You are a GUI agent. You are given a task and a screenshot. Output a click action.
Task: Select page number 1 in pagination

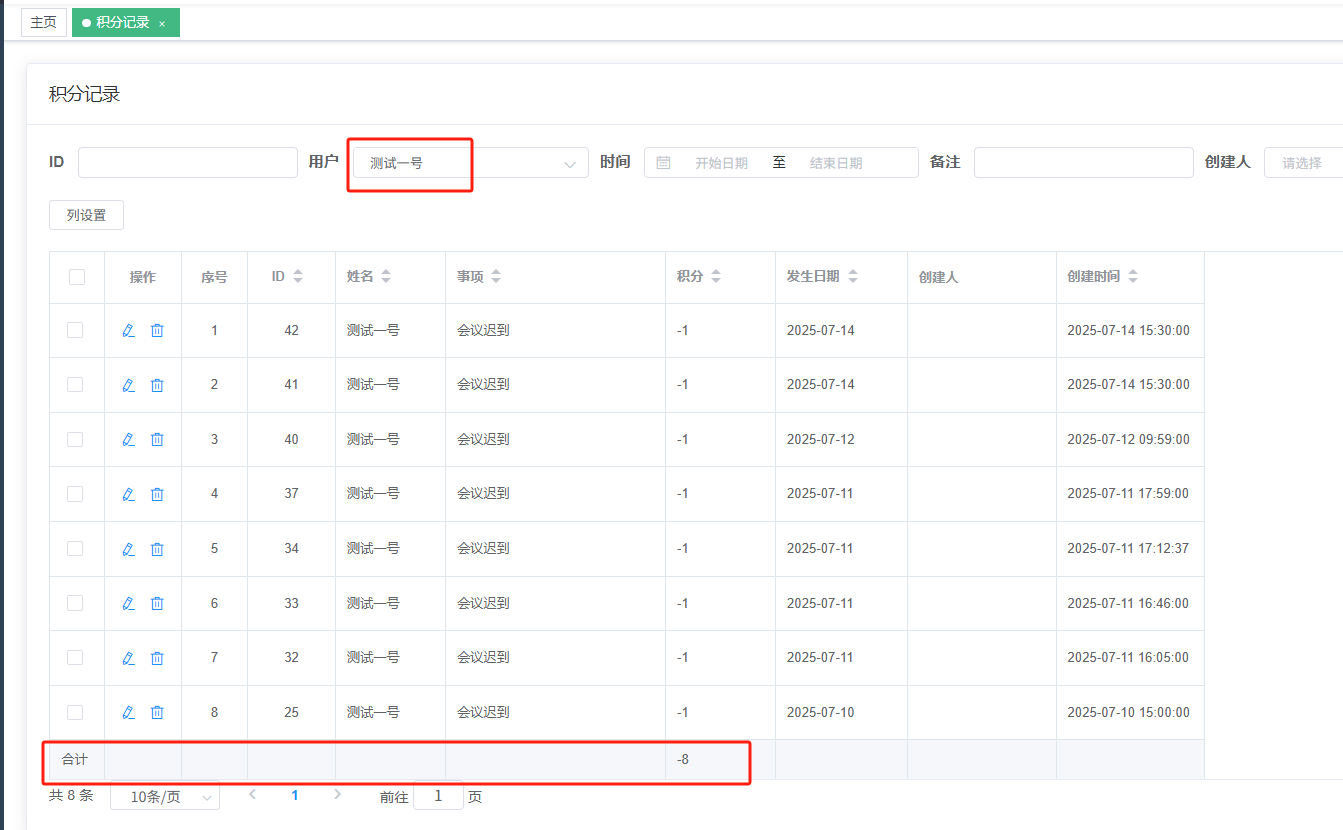[295, 795]
